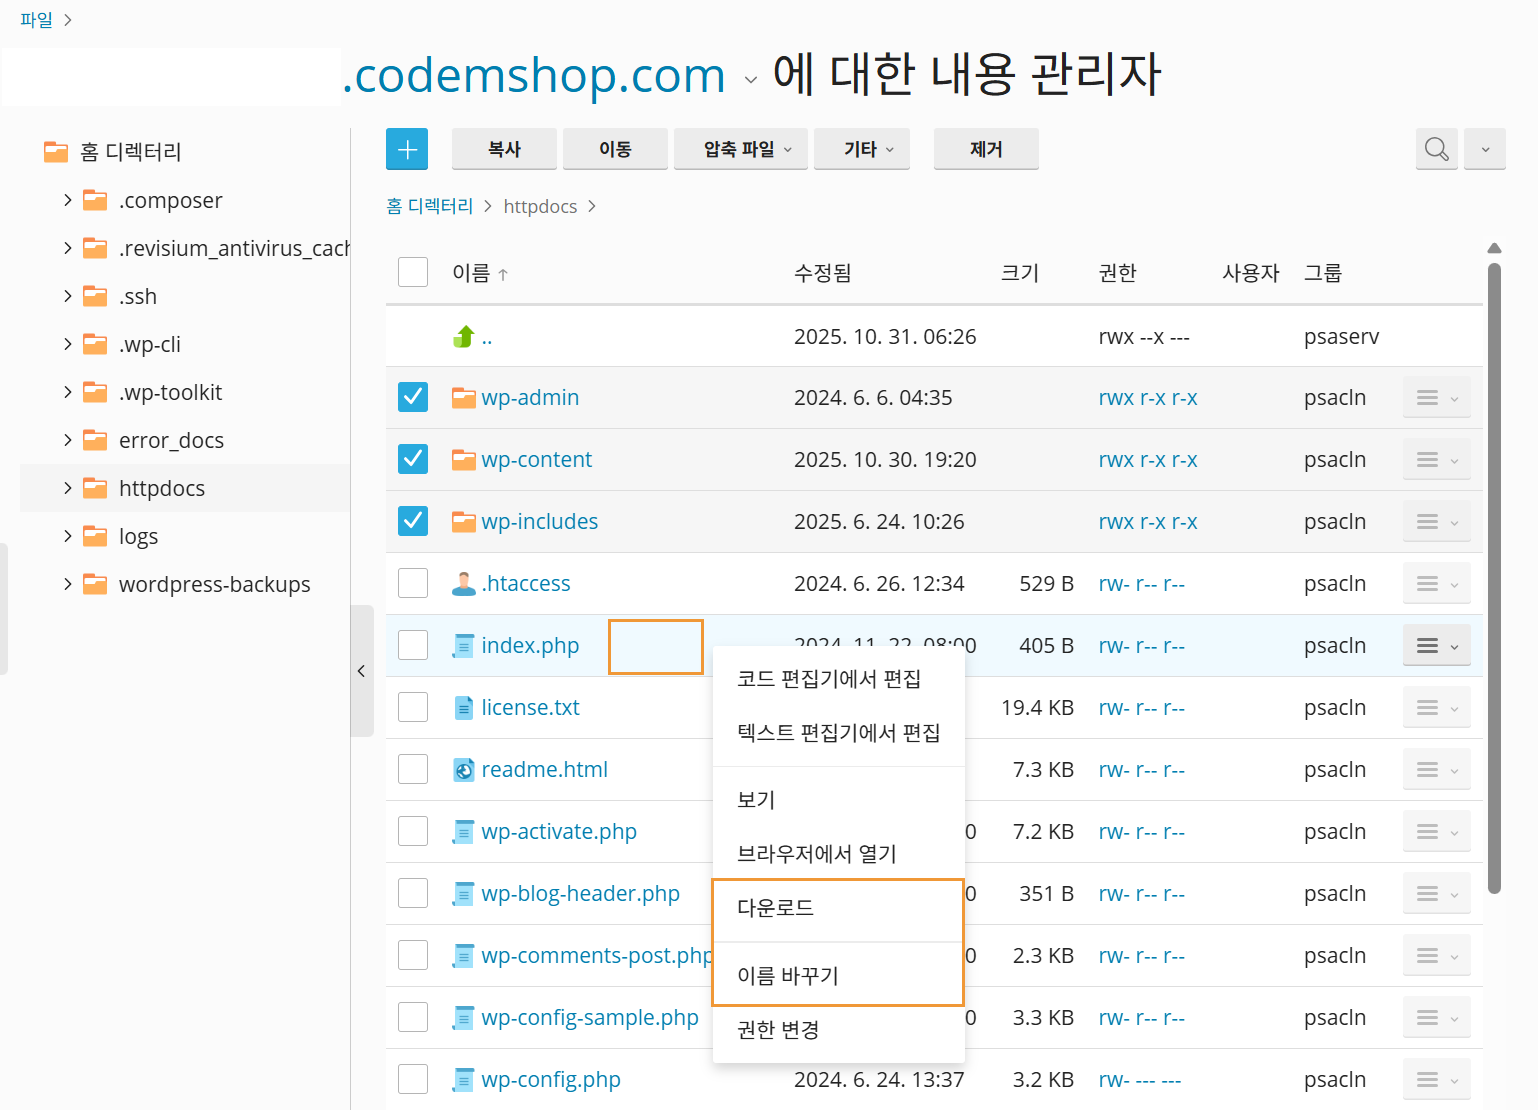Click the wp-content folder icon
This screenshot has height=1110, width=1538.
pyautogui.click(x=463, y=460)
